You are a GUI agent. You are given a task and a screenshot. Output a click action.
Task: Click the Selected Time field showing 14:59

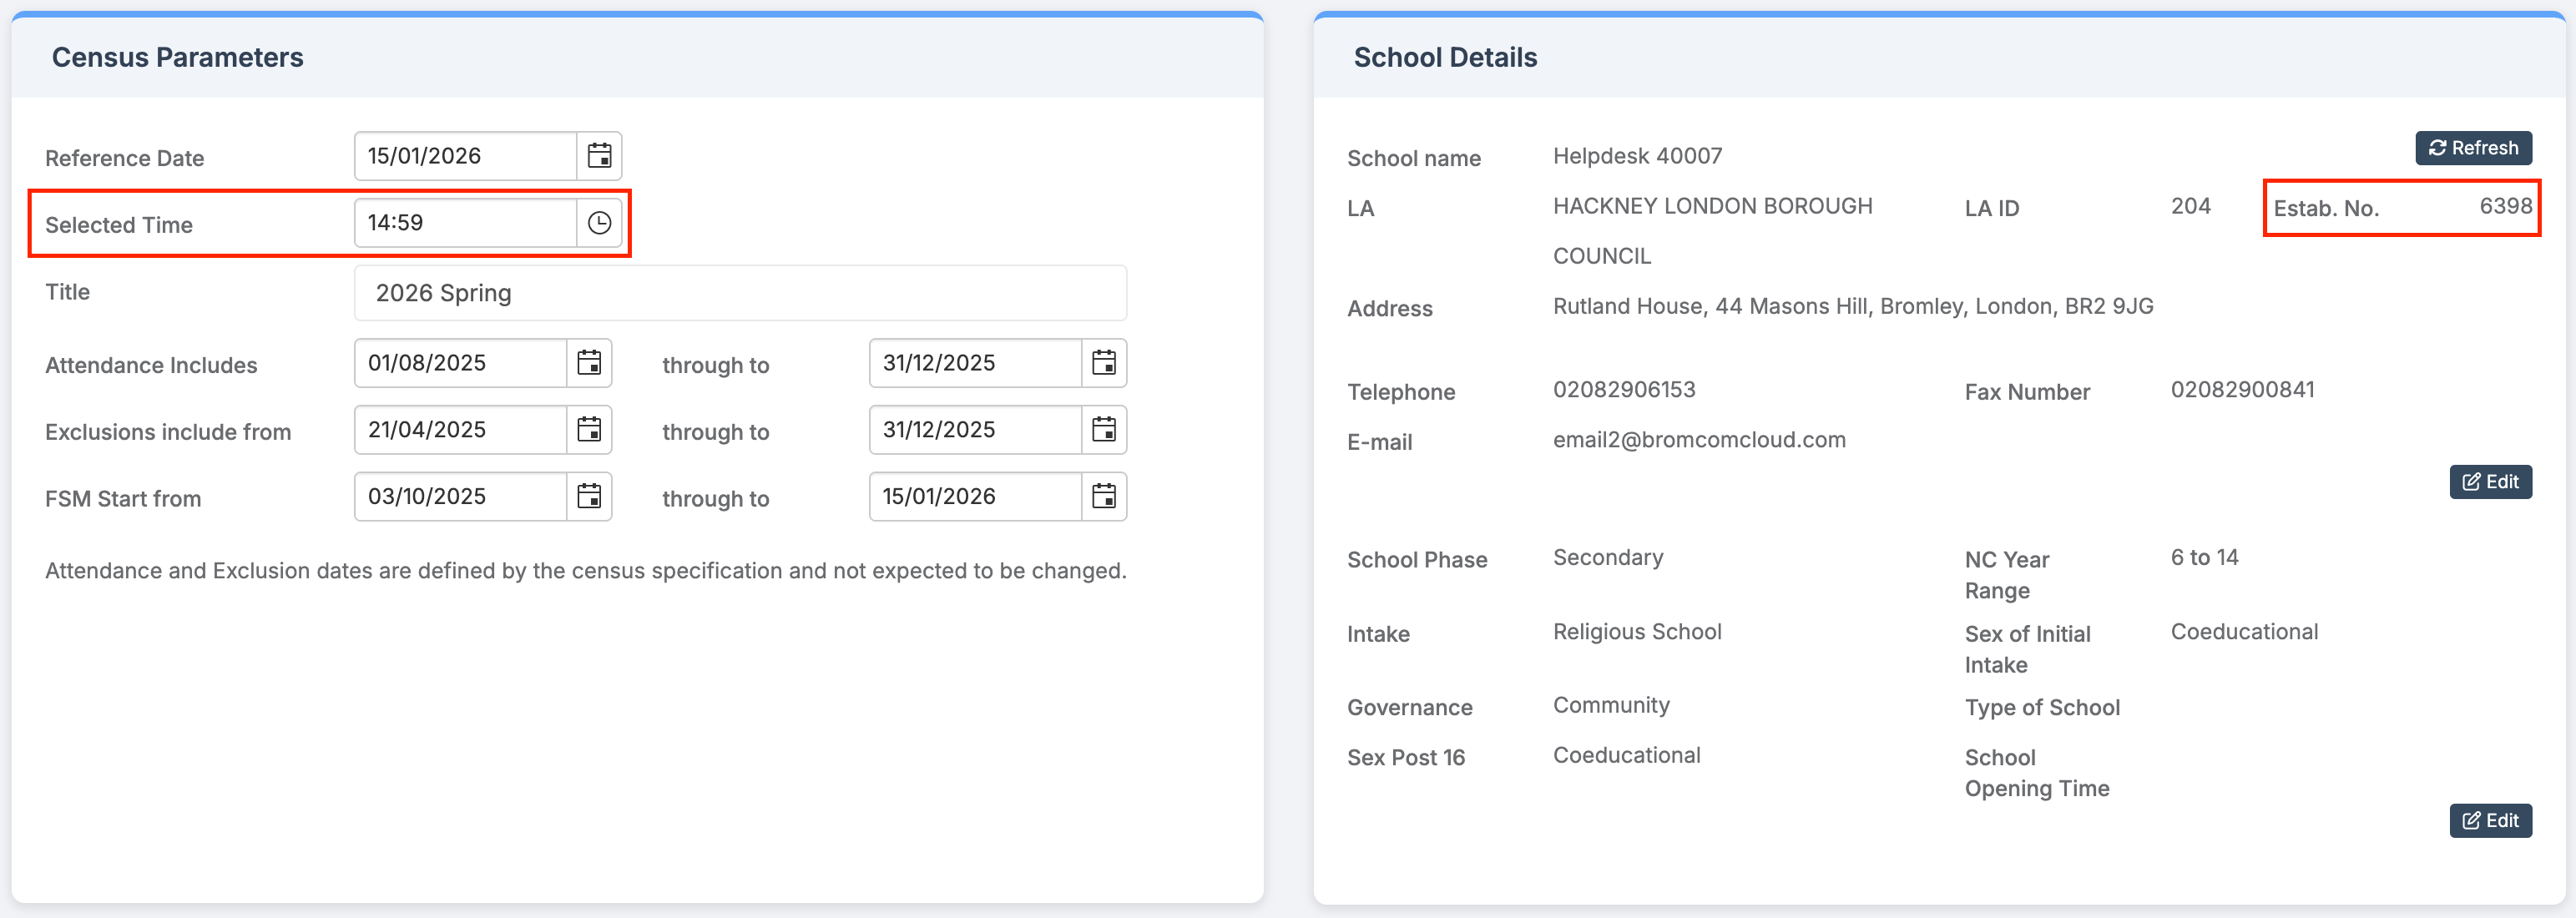tap(465, 223)
